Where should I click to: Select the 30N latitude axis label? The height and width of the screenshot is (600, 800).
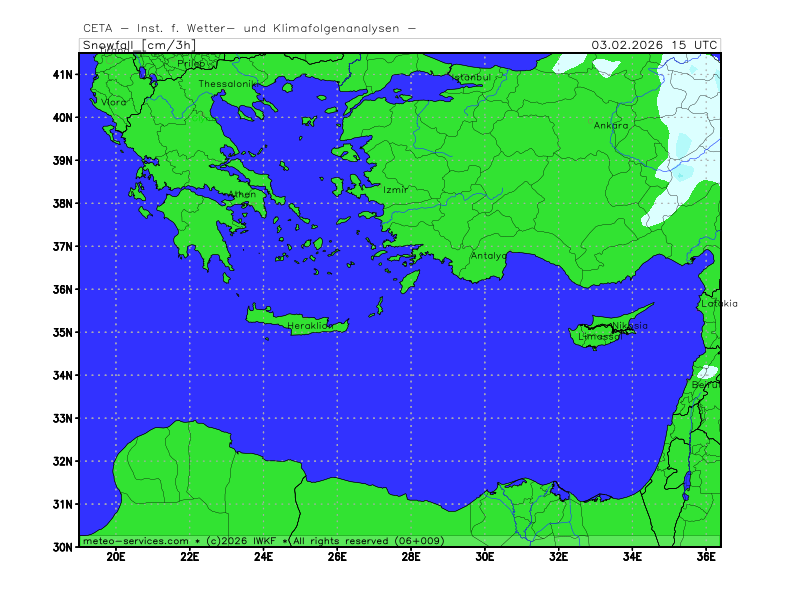pos(63,547)
